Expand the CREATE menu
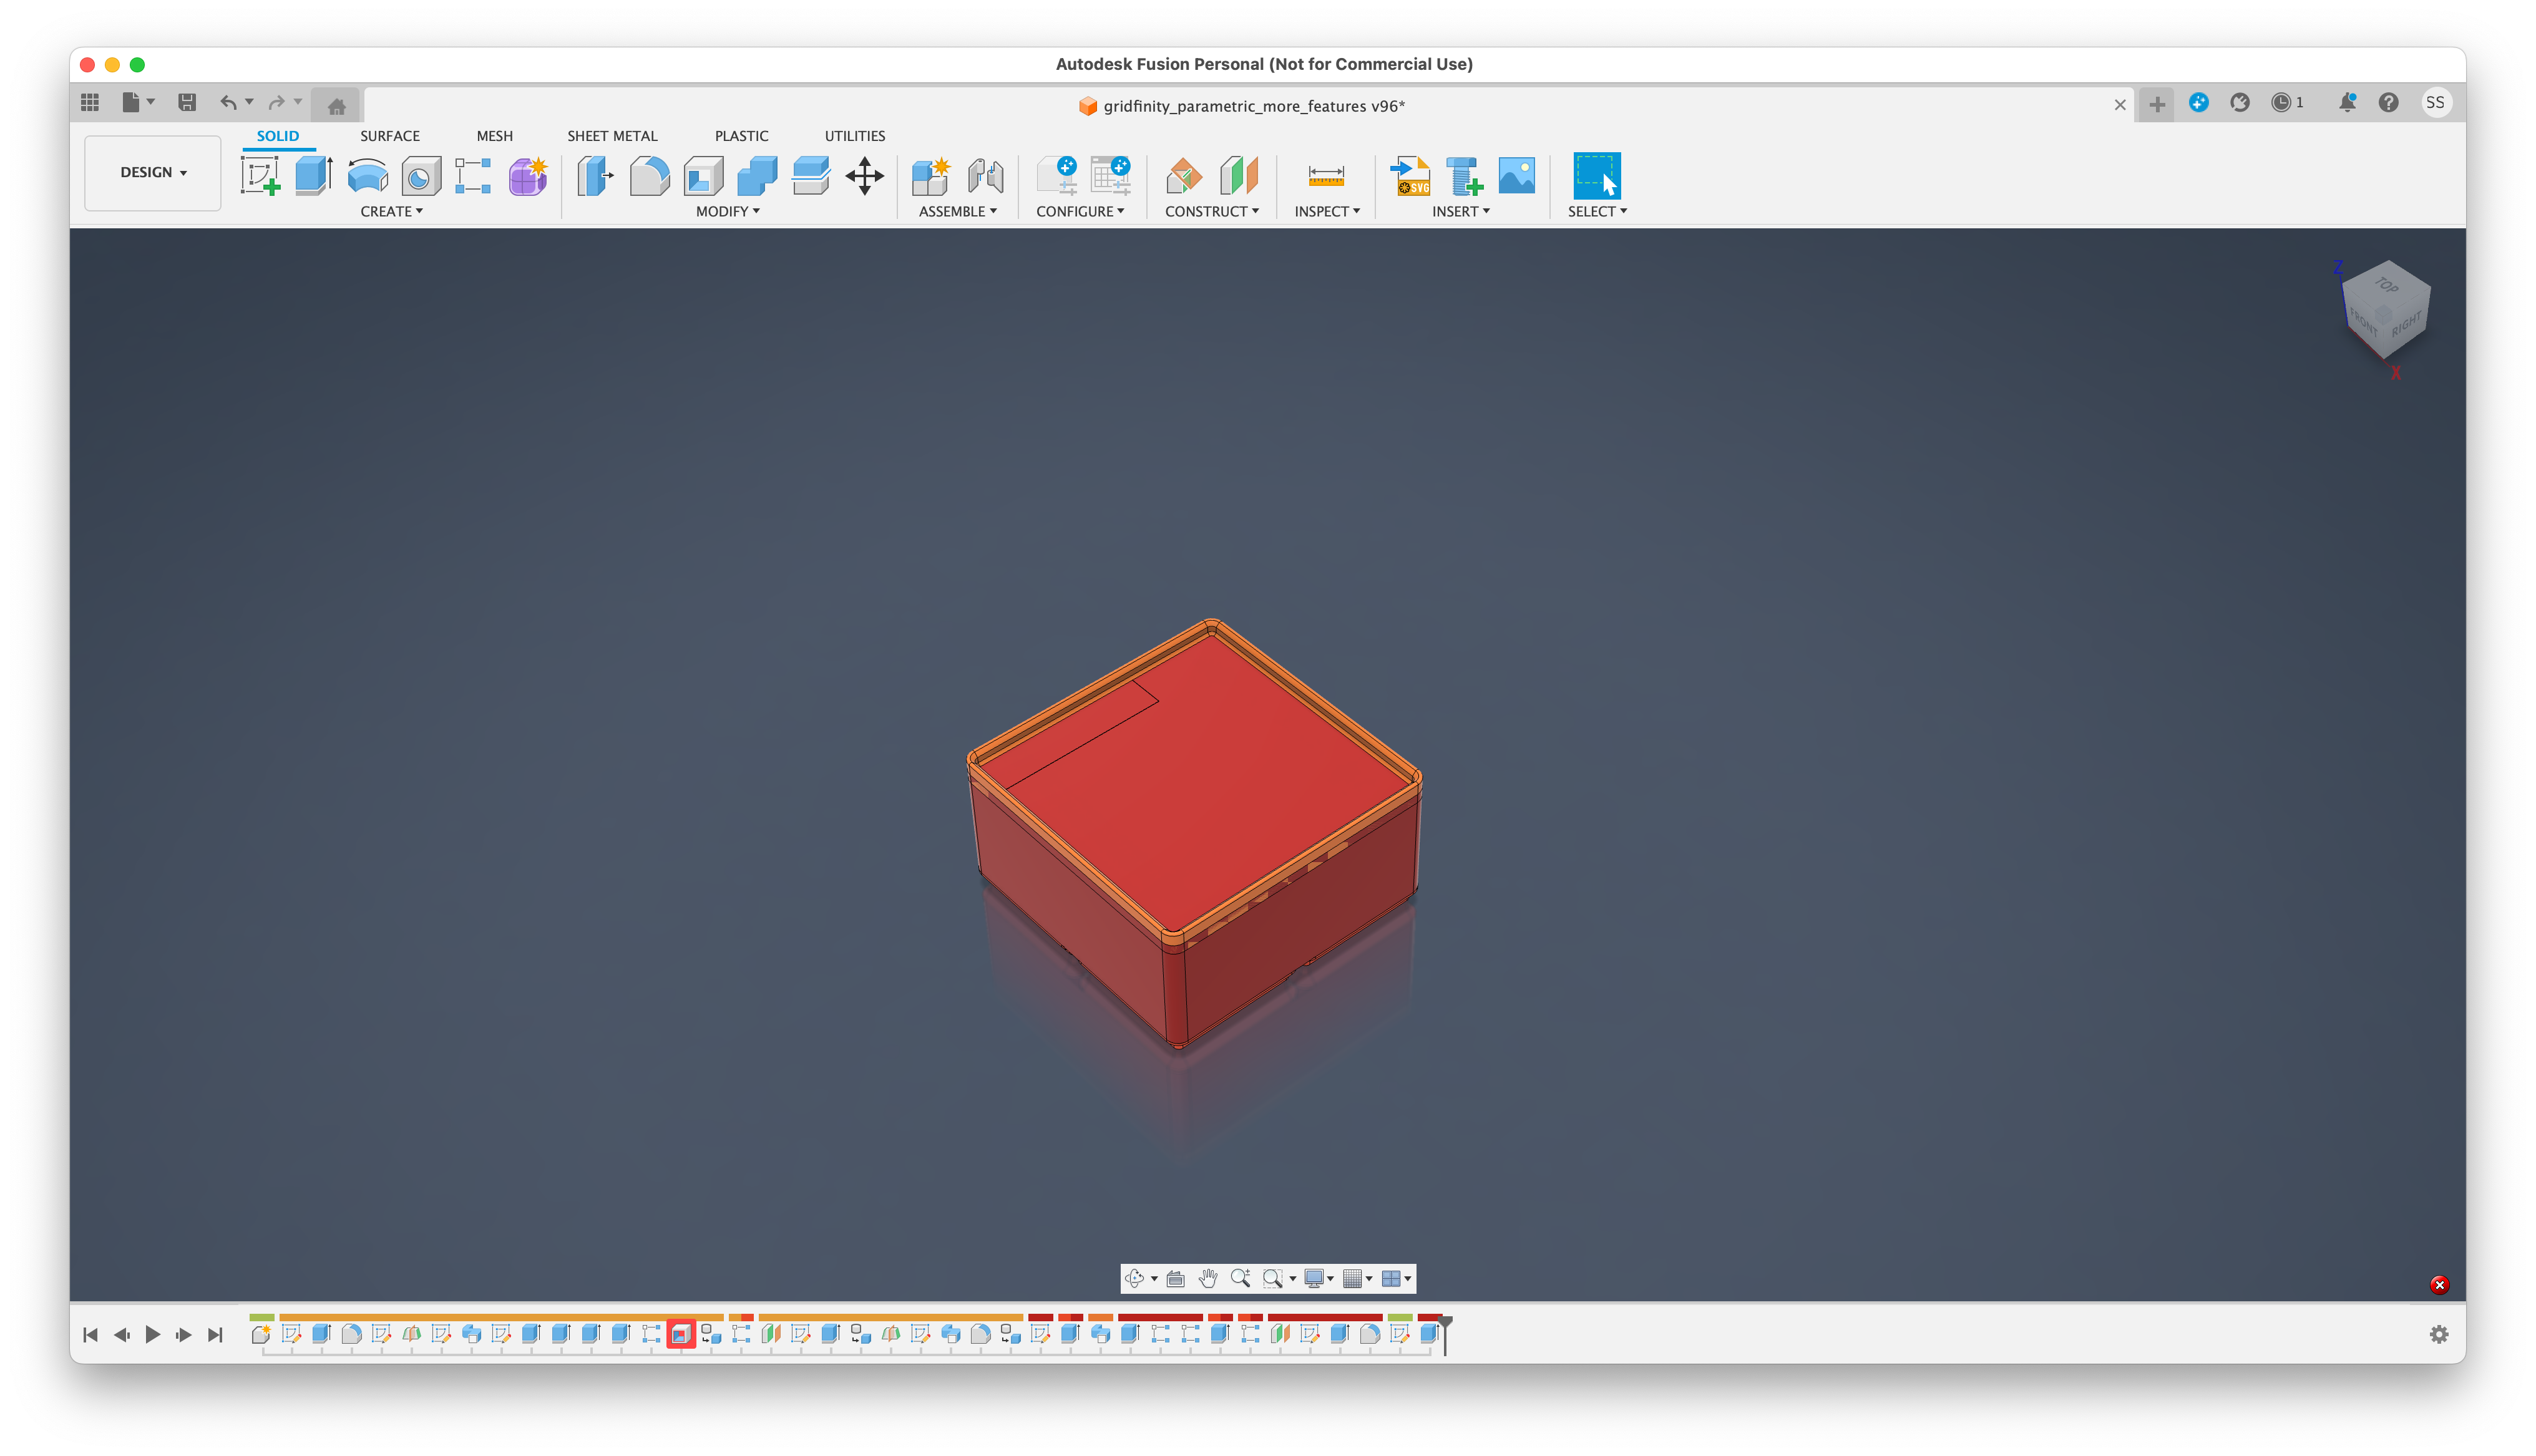Image resolution: width=2536 pixels, height=1456 pixels. coord(391,211)
